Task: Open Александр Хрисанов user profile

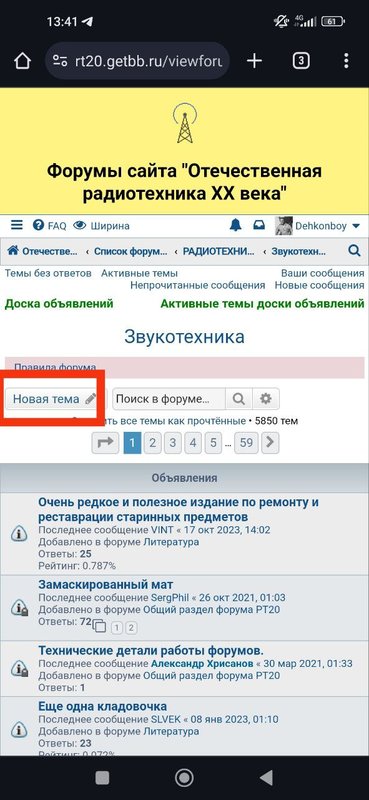Action: (x=202, y=664)
